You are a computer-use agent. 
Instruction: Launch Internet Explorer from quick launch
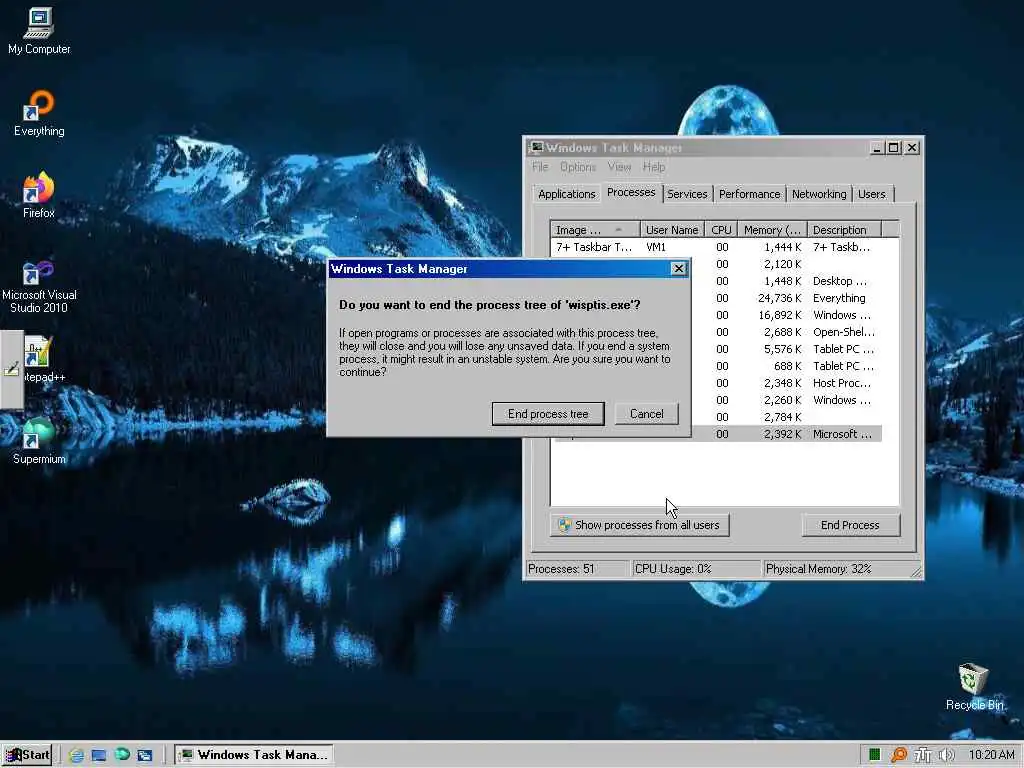click(76, 755)
